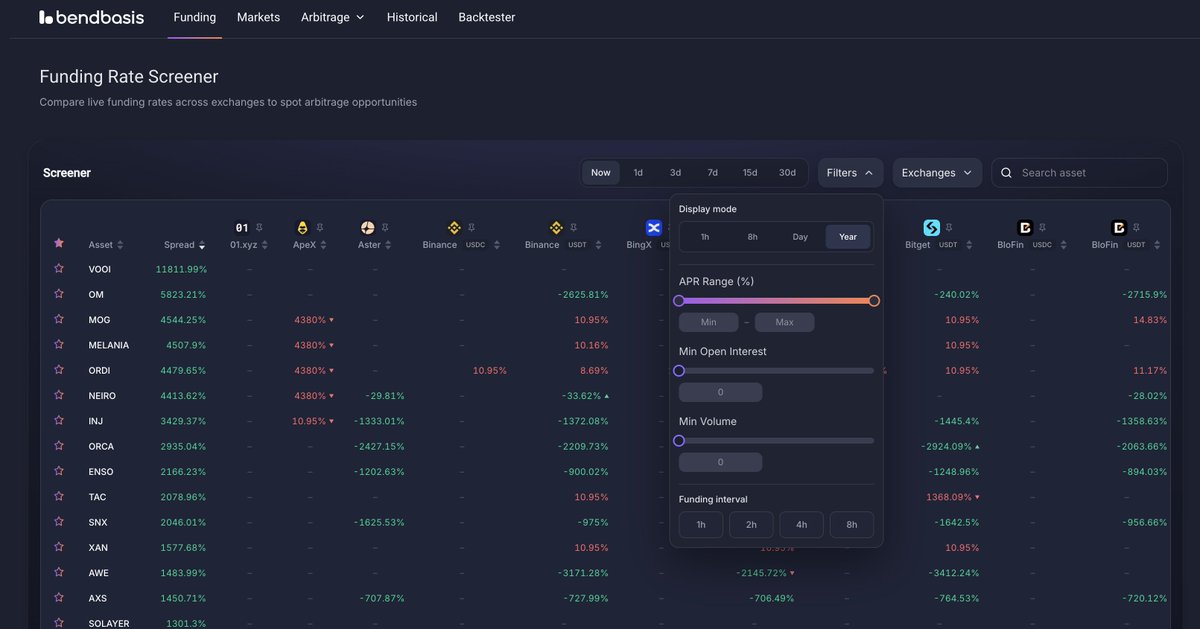Pin the BloFin USDC column

1042,228
